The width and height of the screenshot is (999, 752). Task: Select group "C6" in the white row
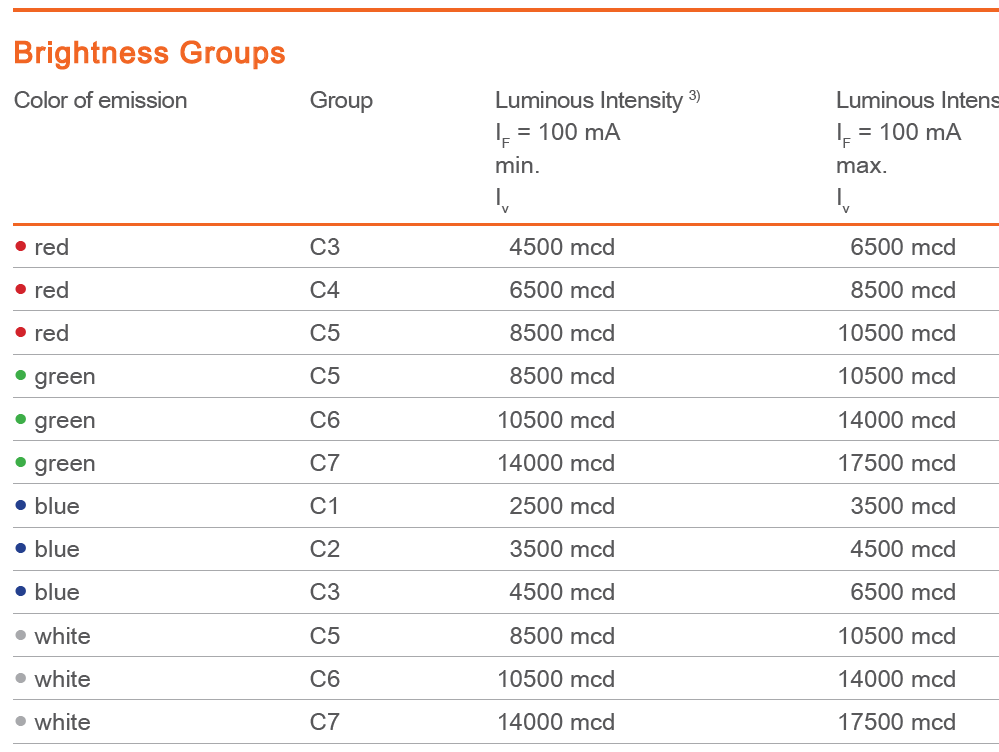325,679
